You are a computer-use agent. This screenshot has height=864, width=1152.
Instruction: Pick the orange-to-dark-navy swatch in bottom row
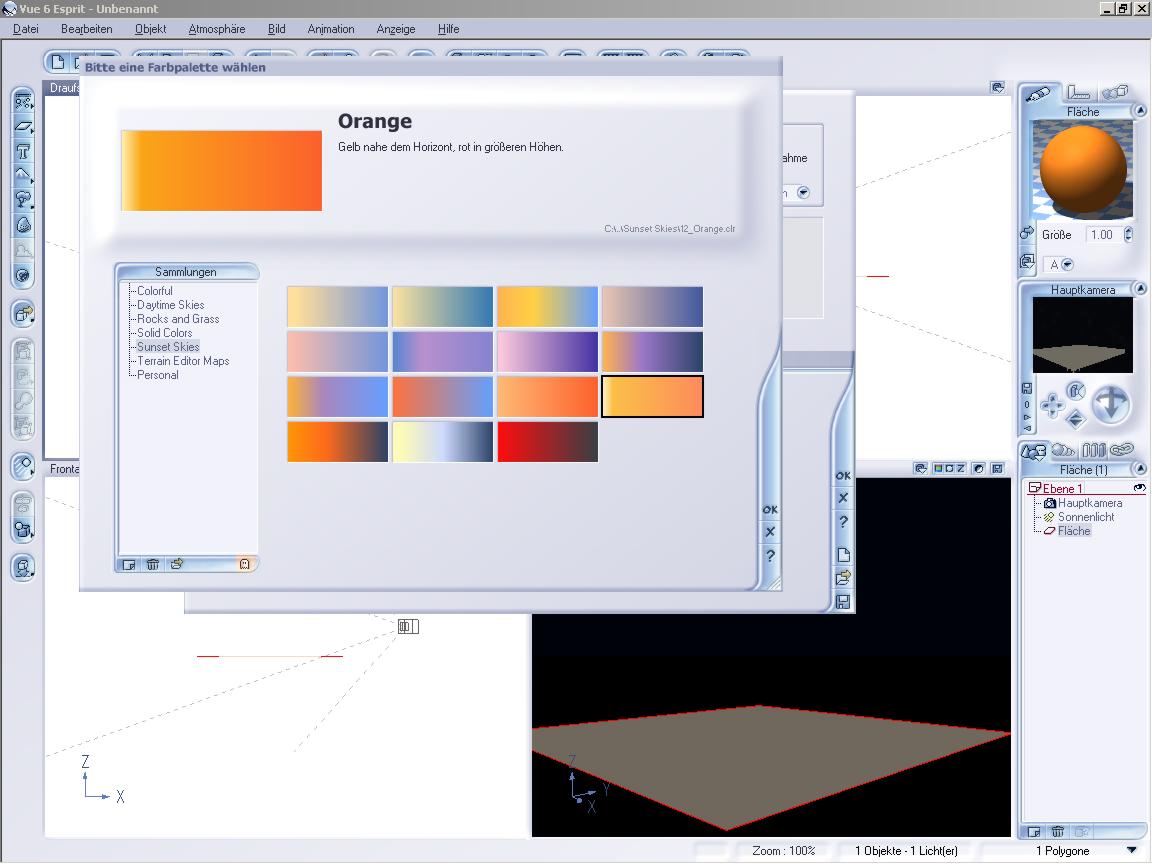point(337,442)
